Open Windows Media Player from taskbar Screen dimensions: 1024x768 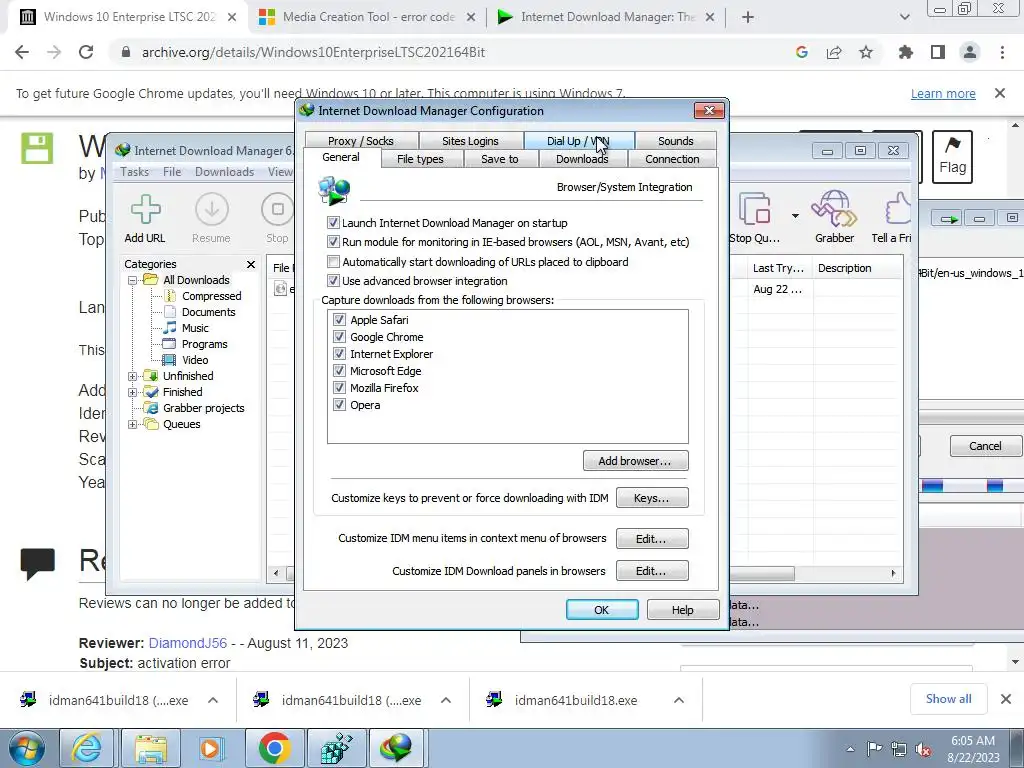(210, 748)
